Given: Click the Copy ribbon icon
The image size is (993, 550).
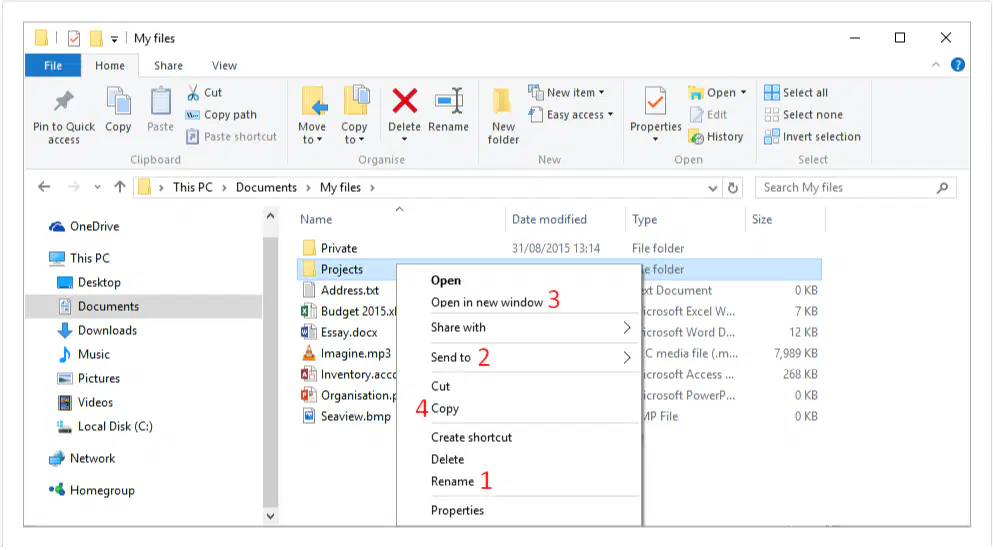Looking at the screenshot, I should click(x=118, y=101).
